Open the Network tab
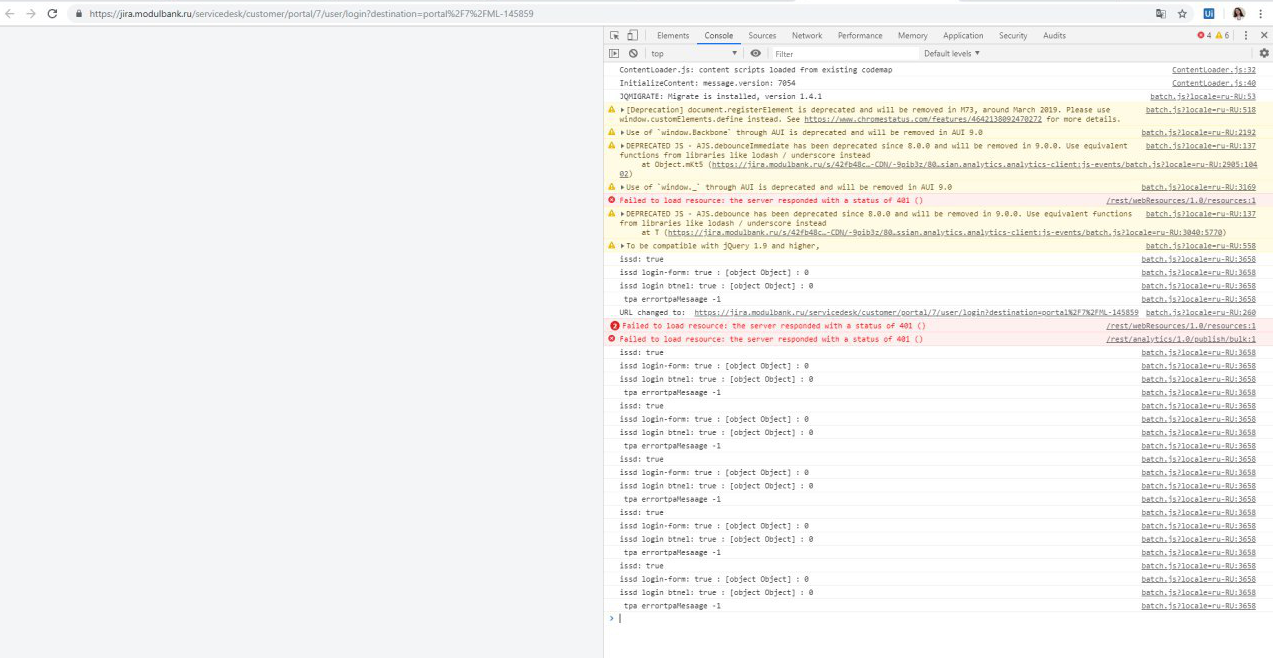The width and height of the screenshot is (1273, 658). [807, 35]
